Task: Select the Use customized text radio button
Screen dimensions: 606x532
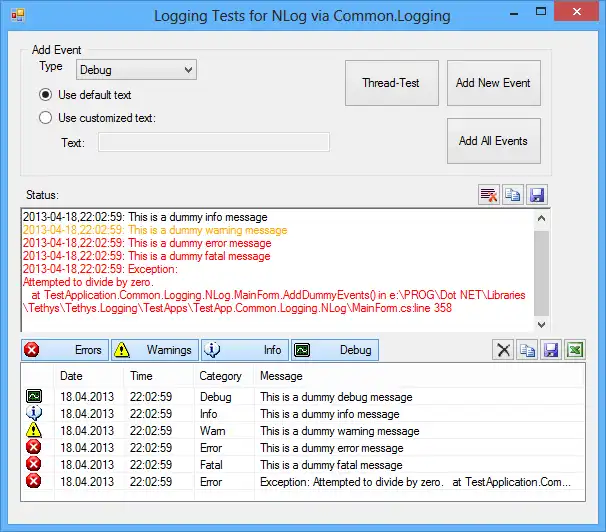Action: [46, 117]
